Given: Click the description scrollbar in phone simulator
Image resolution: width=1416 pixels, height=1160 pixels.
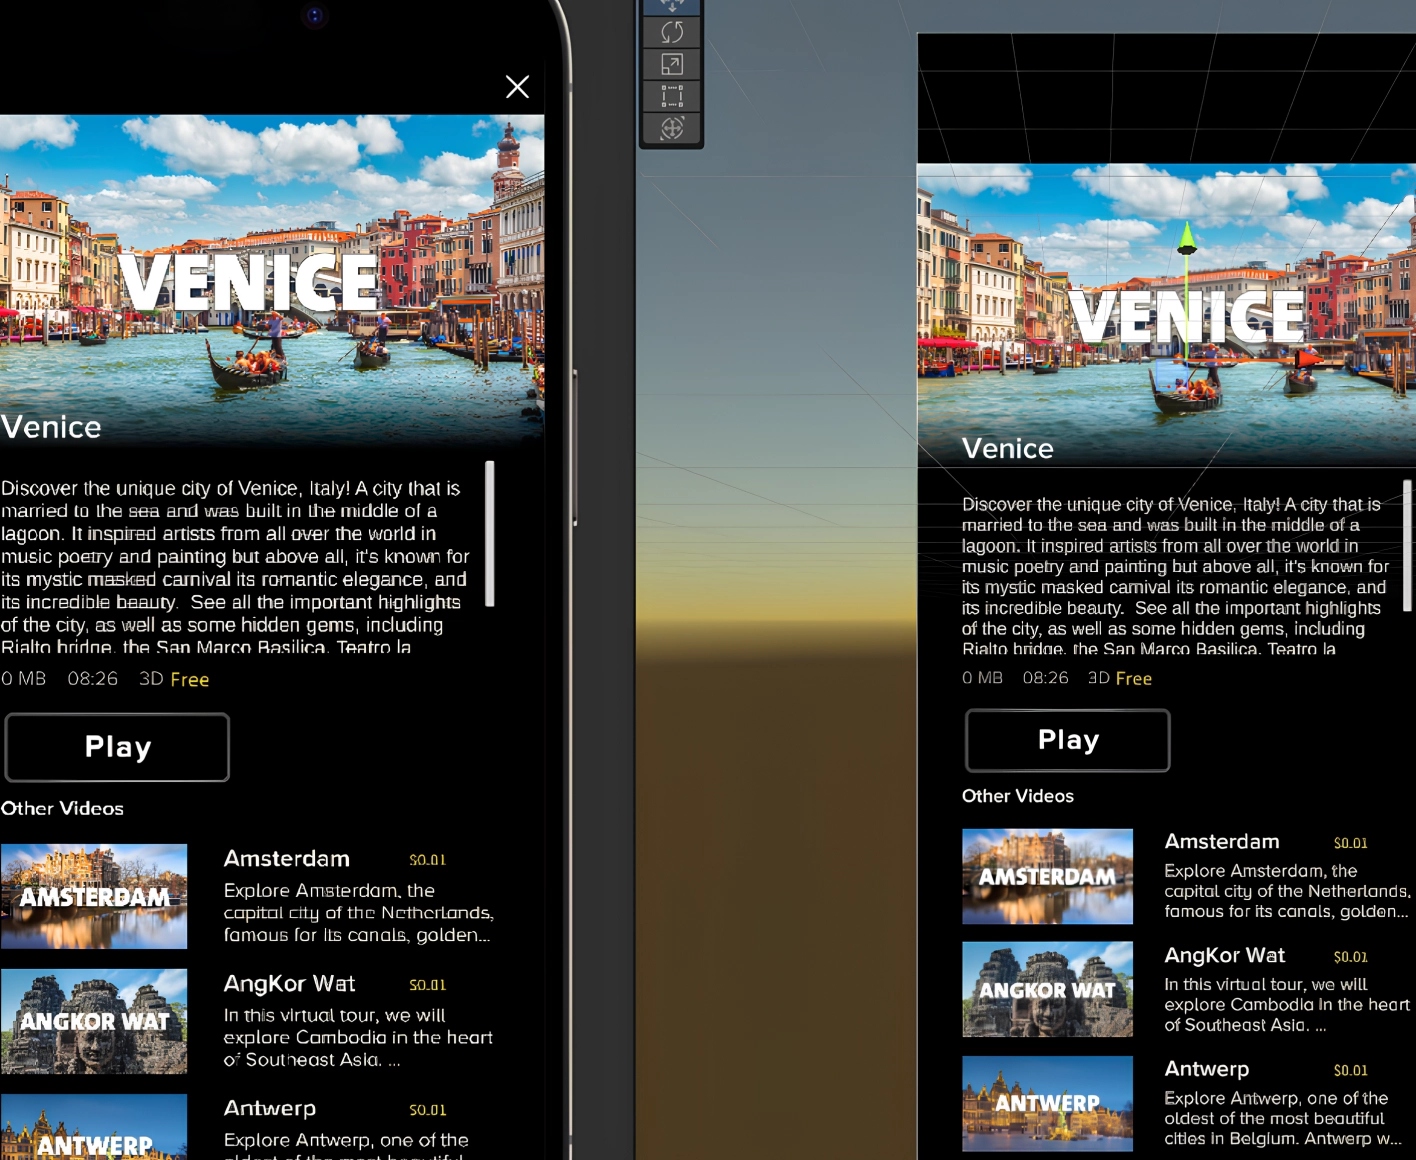Looking at the screenshot, I should [x=490, y=534].
